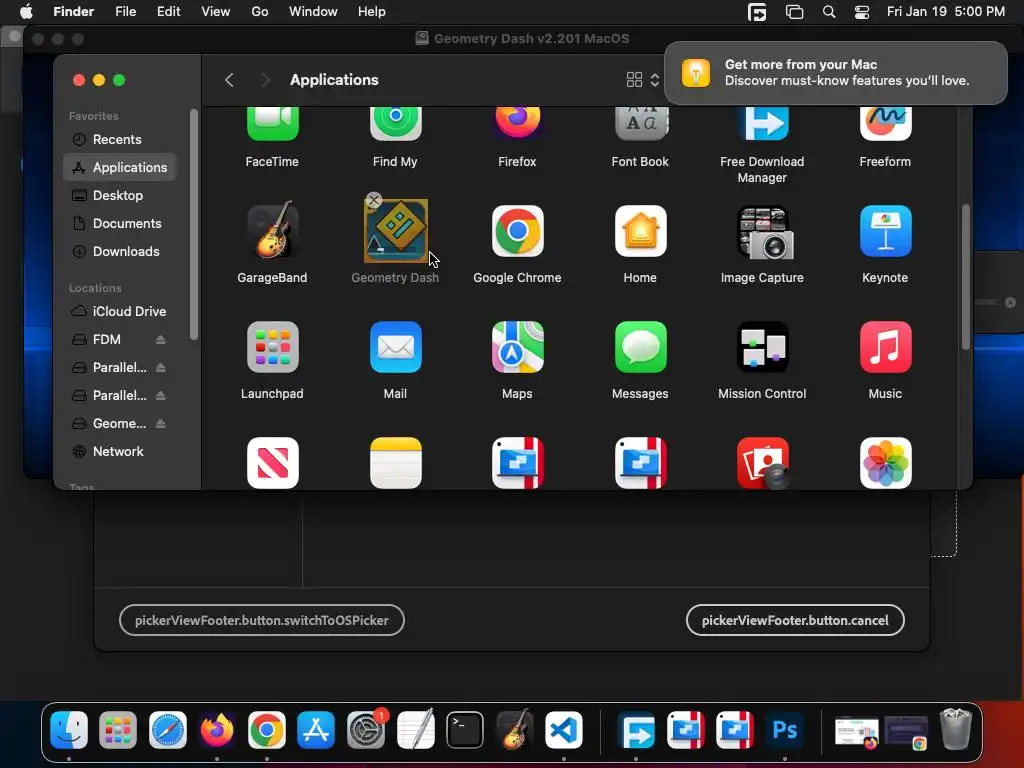1024x768 pixels.
Task: Select the Photos app icon
Action: [x=886, y=462]
